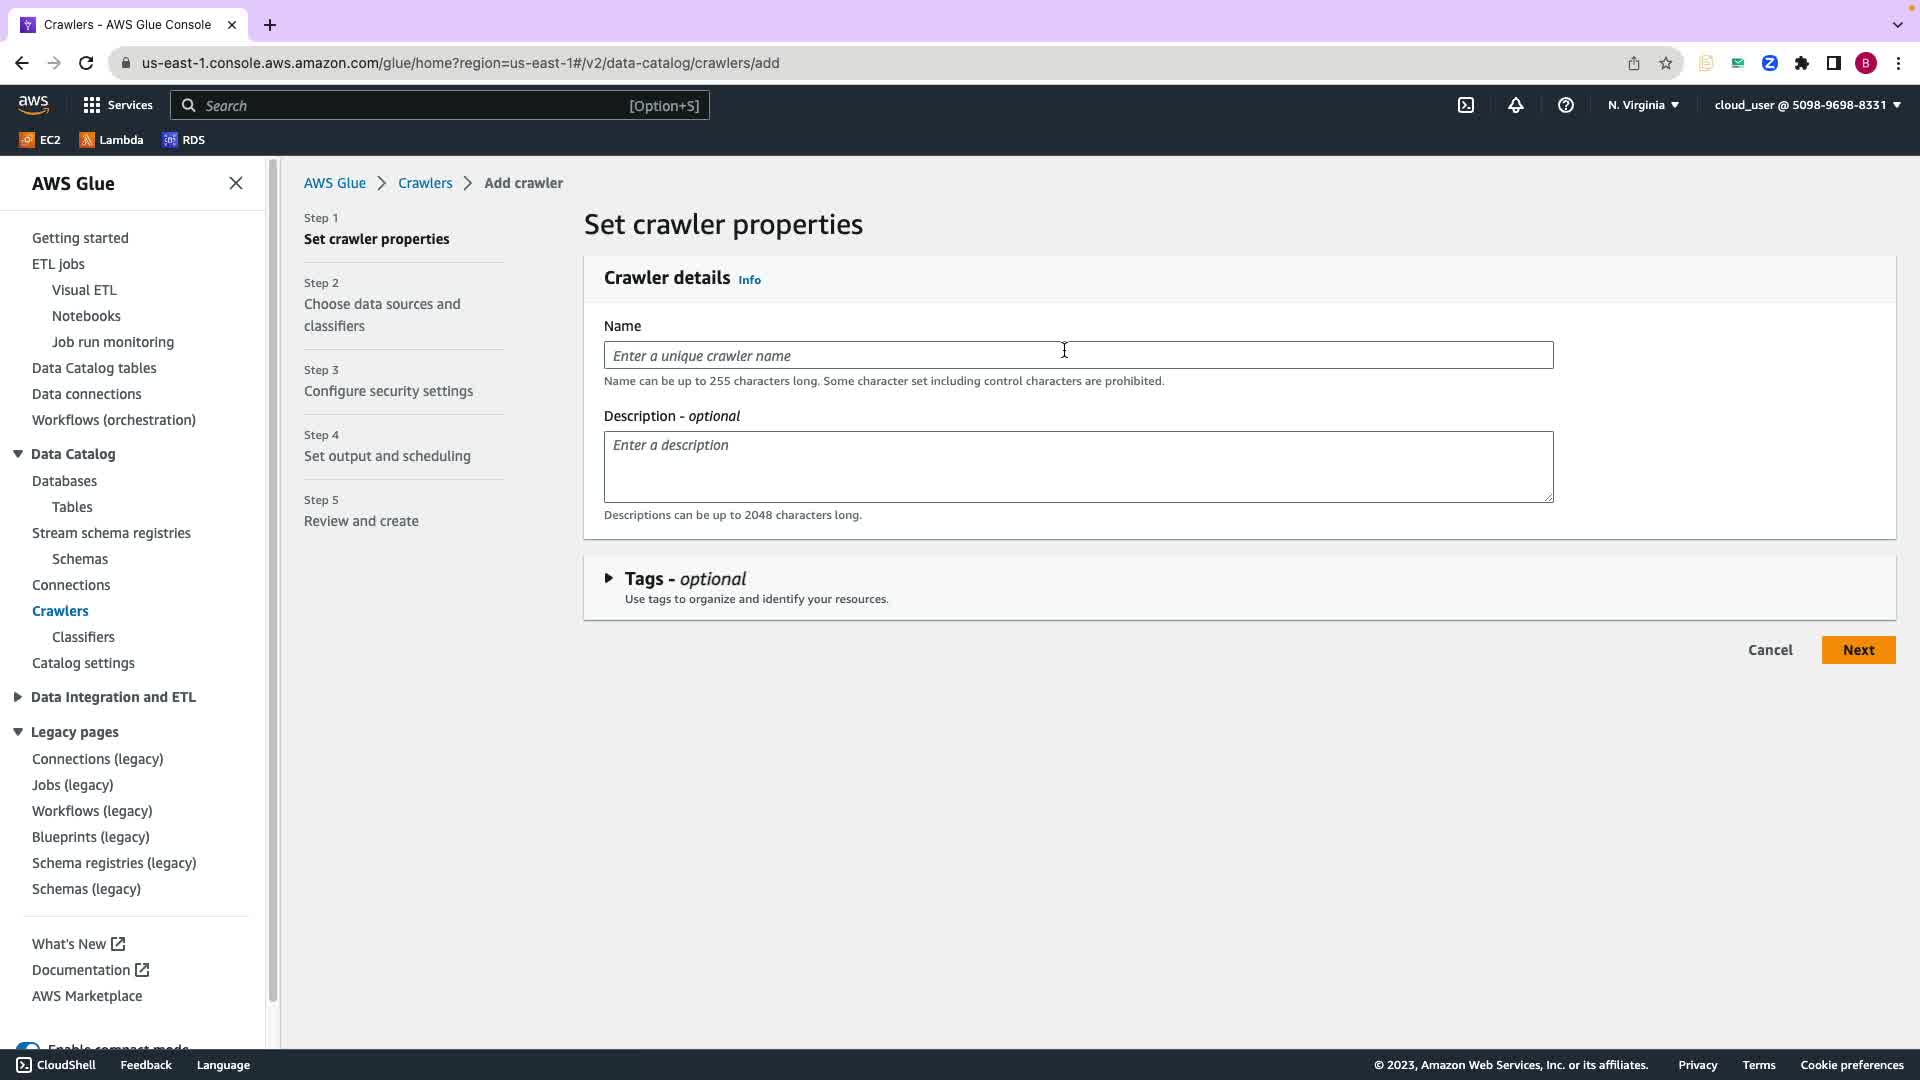Image resolution: width=1920 pixels, height=1080 pixels.
Task: Open Classifiers in the sidebar
Action: (83, 637)
